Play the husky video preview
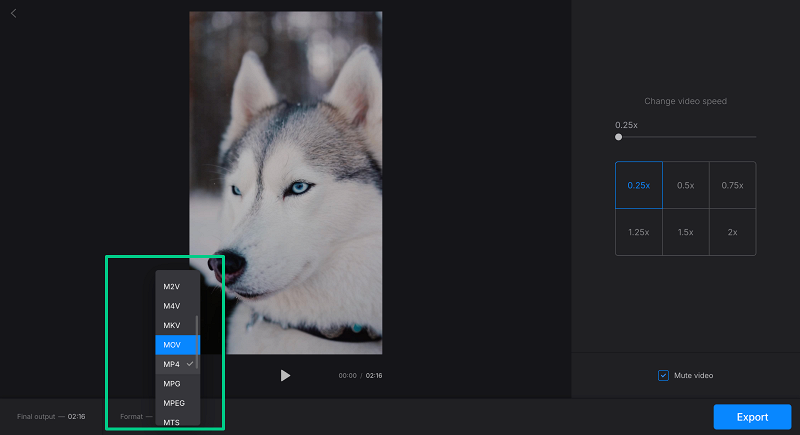The height and width of the screenshot is (435, 800). pos(285,375)
